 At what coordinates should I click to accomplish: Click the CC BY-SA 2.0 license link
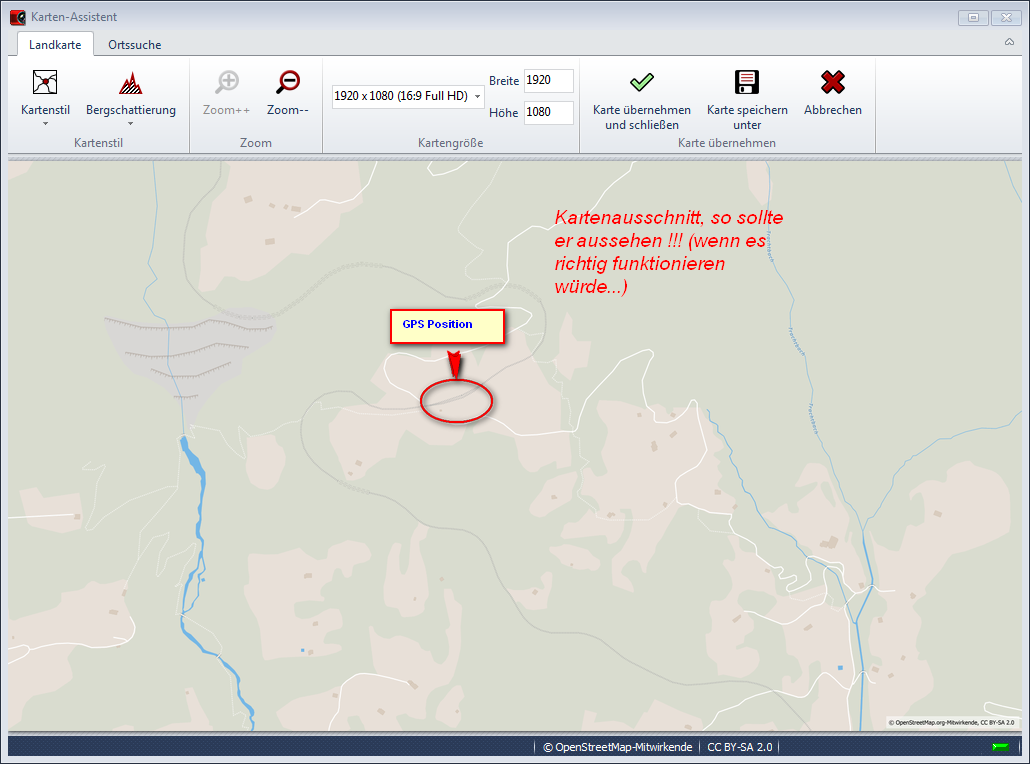739,747
